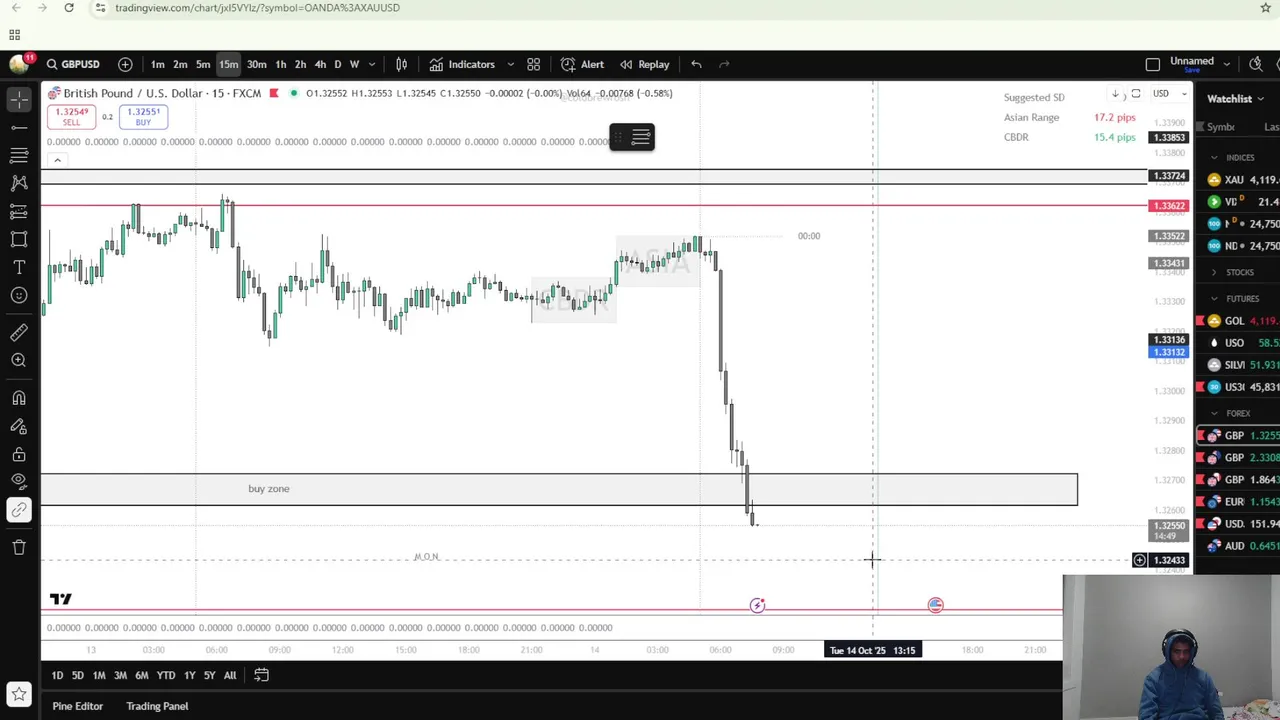
Task: Toggle lock all drawings
Action: click(x=19, y=454)
